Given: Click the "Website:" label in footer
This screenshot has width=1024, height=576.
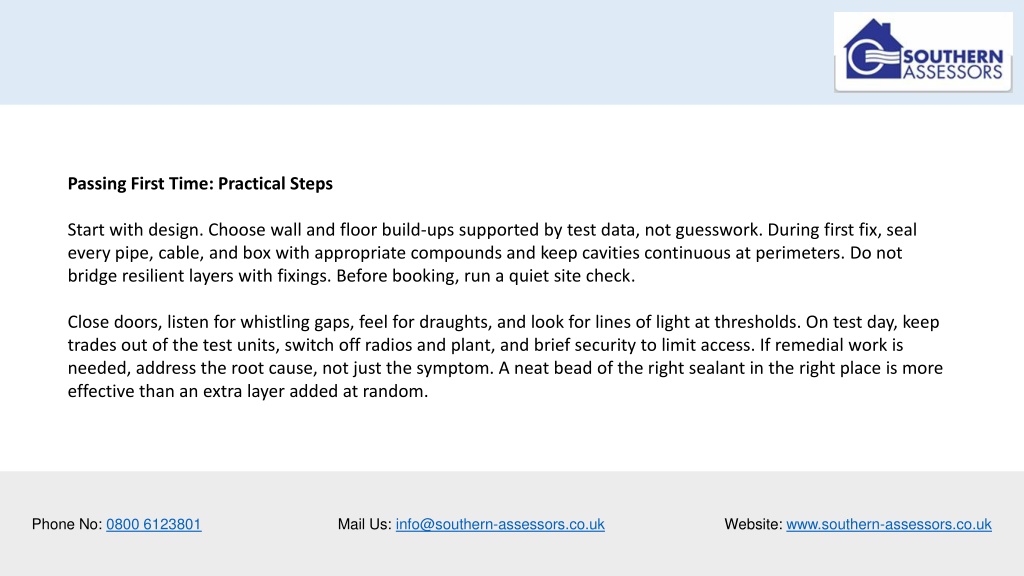Looking at the screenshot, I should pyautogui.click(x=754, y=524).
